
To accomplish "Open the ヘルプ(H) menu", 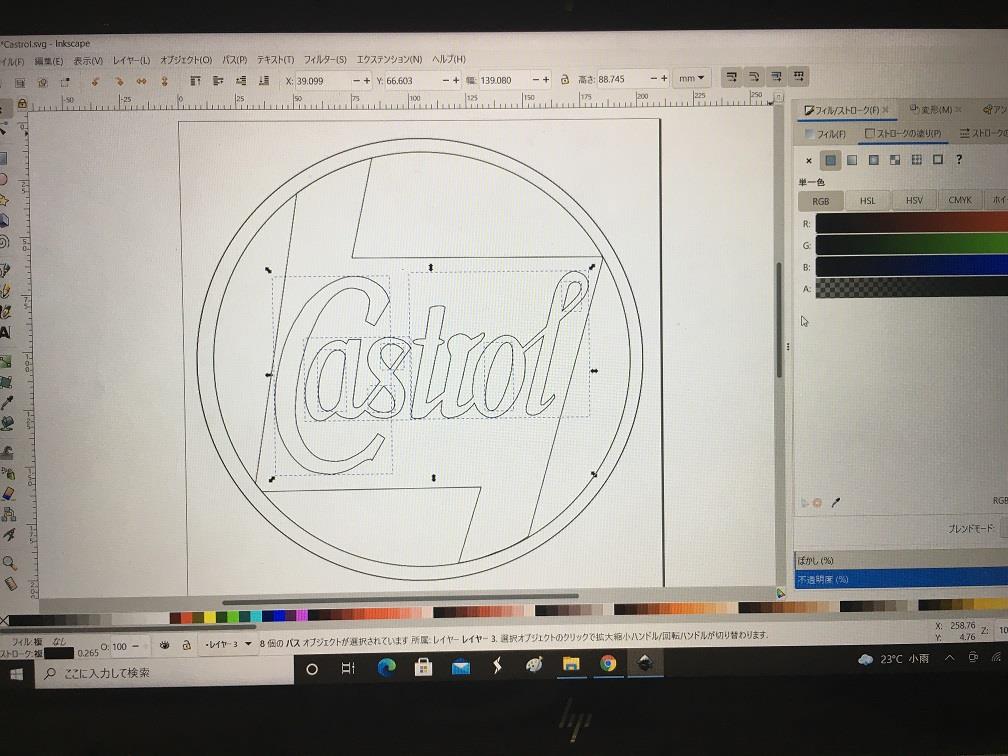I will tap(449, 58).
